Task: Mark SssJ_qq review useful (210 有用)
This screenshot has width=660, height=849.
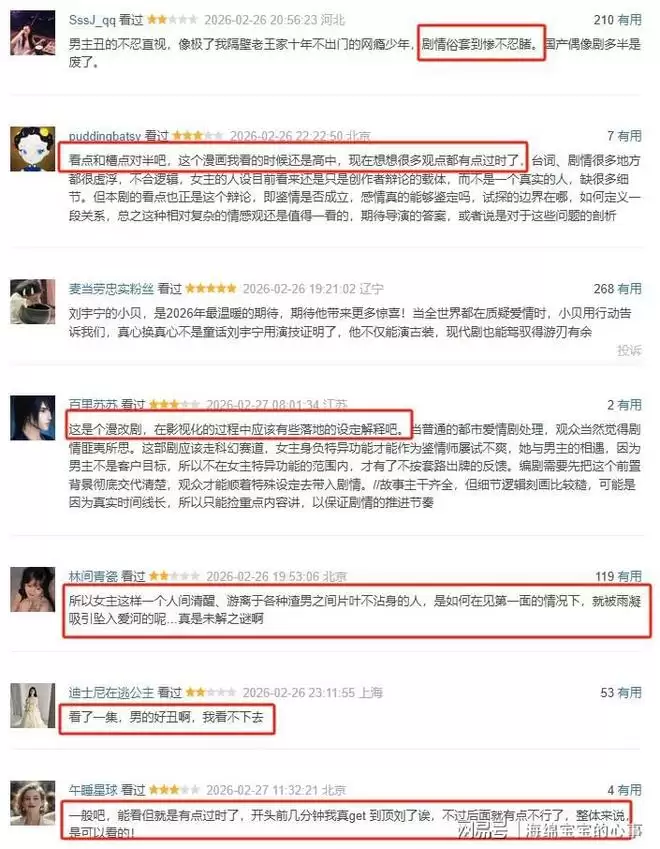Action: [617, 20]
